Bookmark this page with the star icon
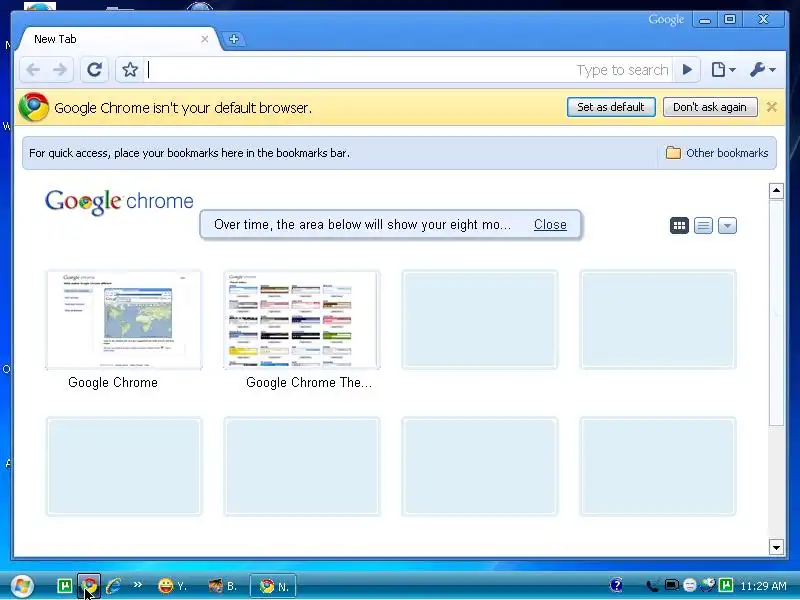 pyautogui.click(x=130, y=69)
